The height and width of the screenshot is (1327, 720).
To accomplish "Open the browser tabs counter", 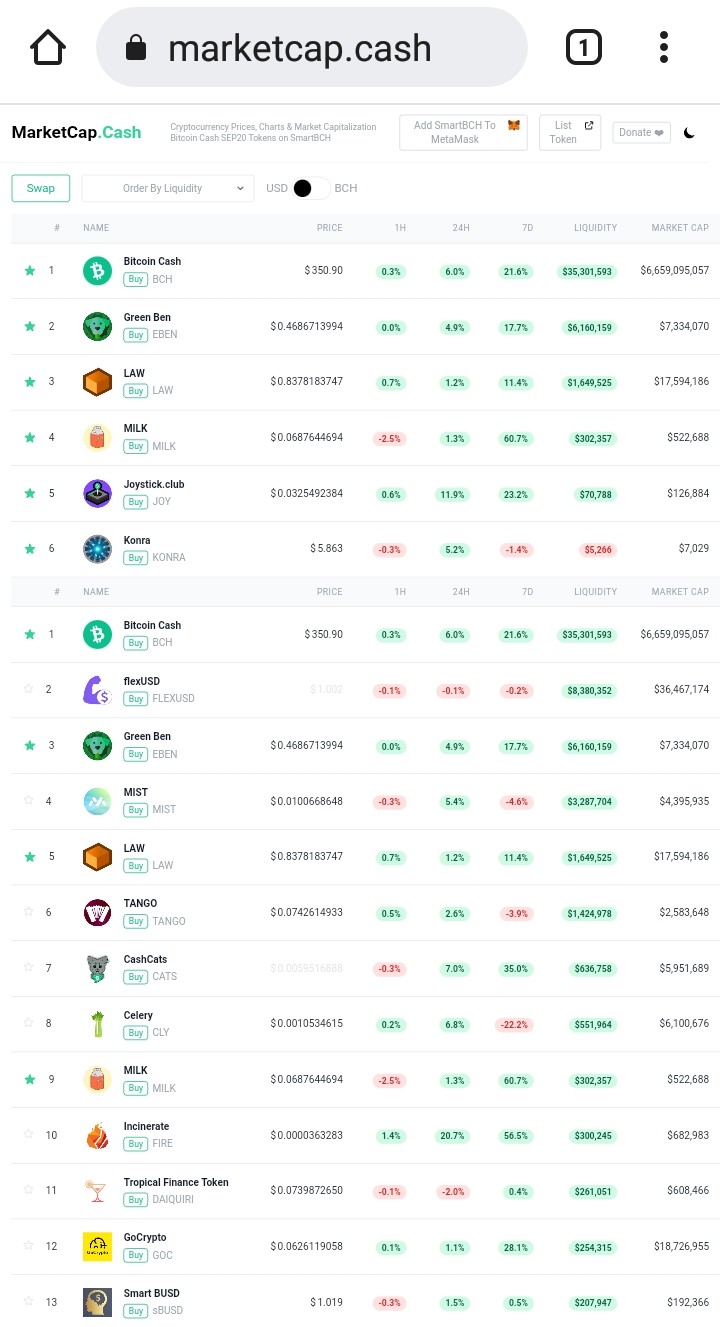I will (584, 47).
